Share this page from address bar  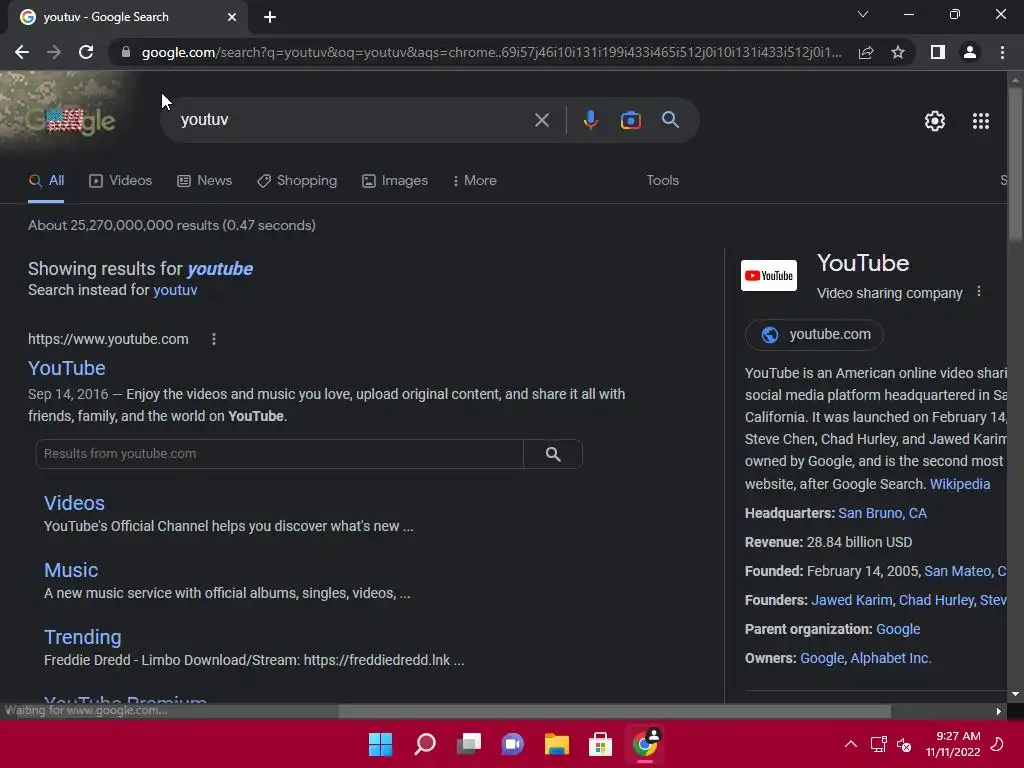(866, 52)
